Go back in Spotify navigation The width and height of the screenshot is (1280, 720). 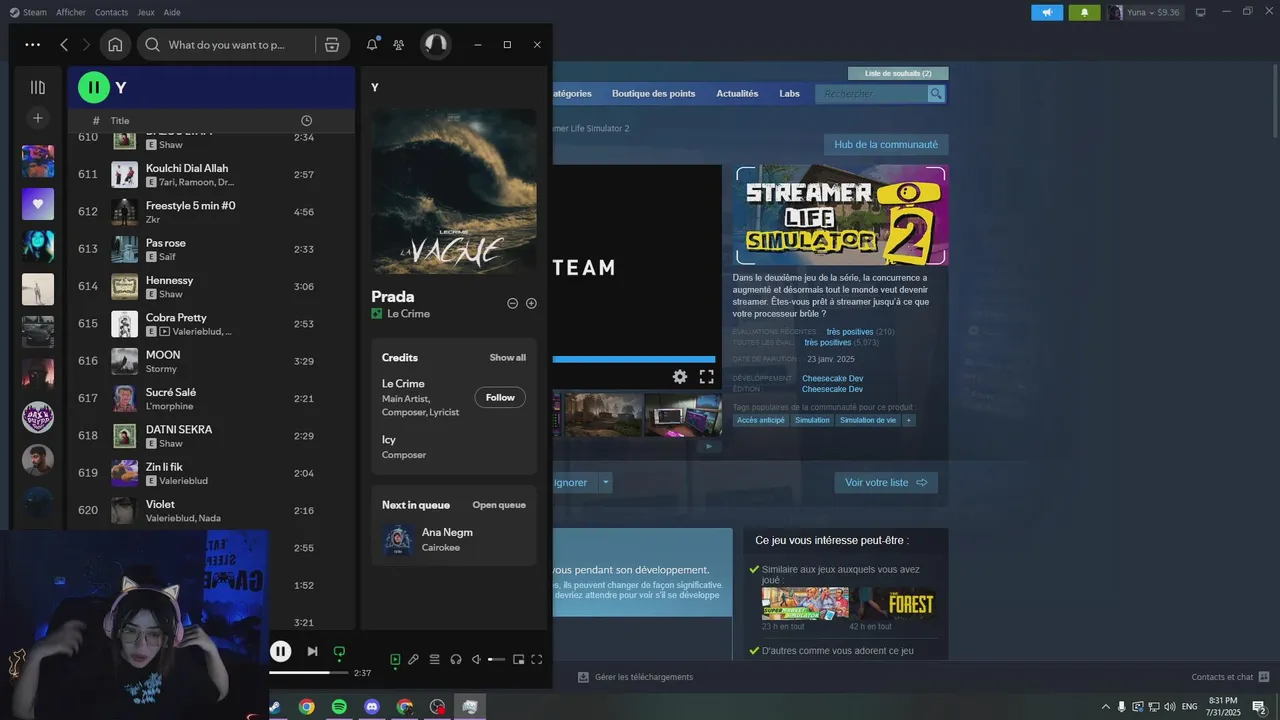(64, 45)
